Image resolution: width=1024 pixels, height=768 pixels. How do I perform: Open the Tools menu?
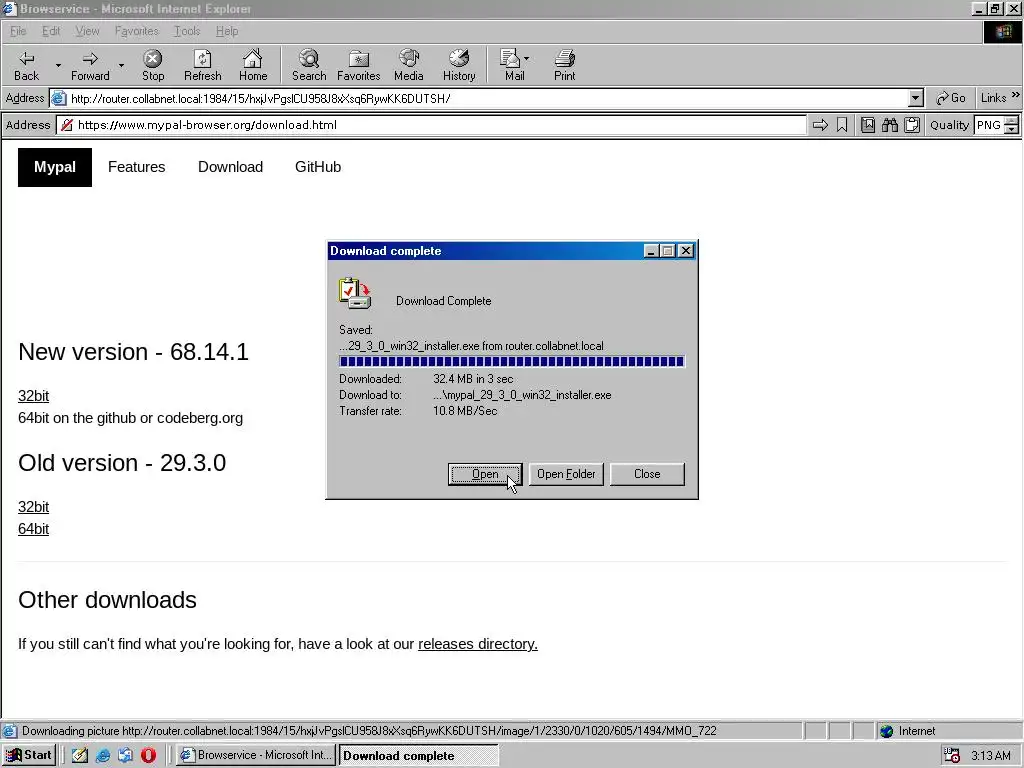click(x=187, y=31)
